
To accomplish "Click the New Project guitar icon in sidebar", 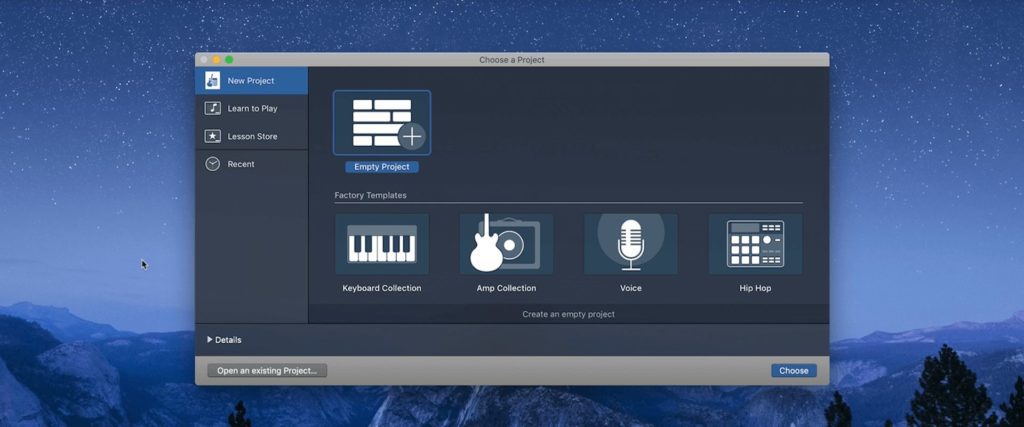I will (x=212, y=81).
